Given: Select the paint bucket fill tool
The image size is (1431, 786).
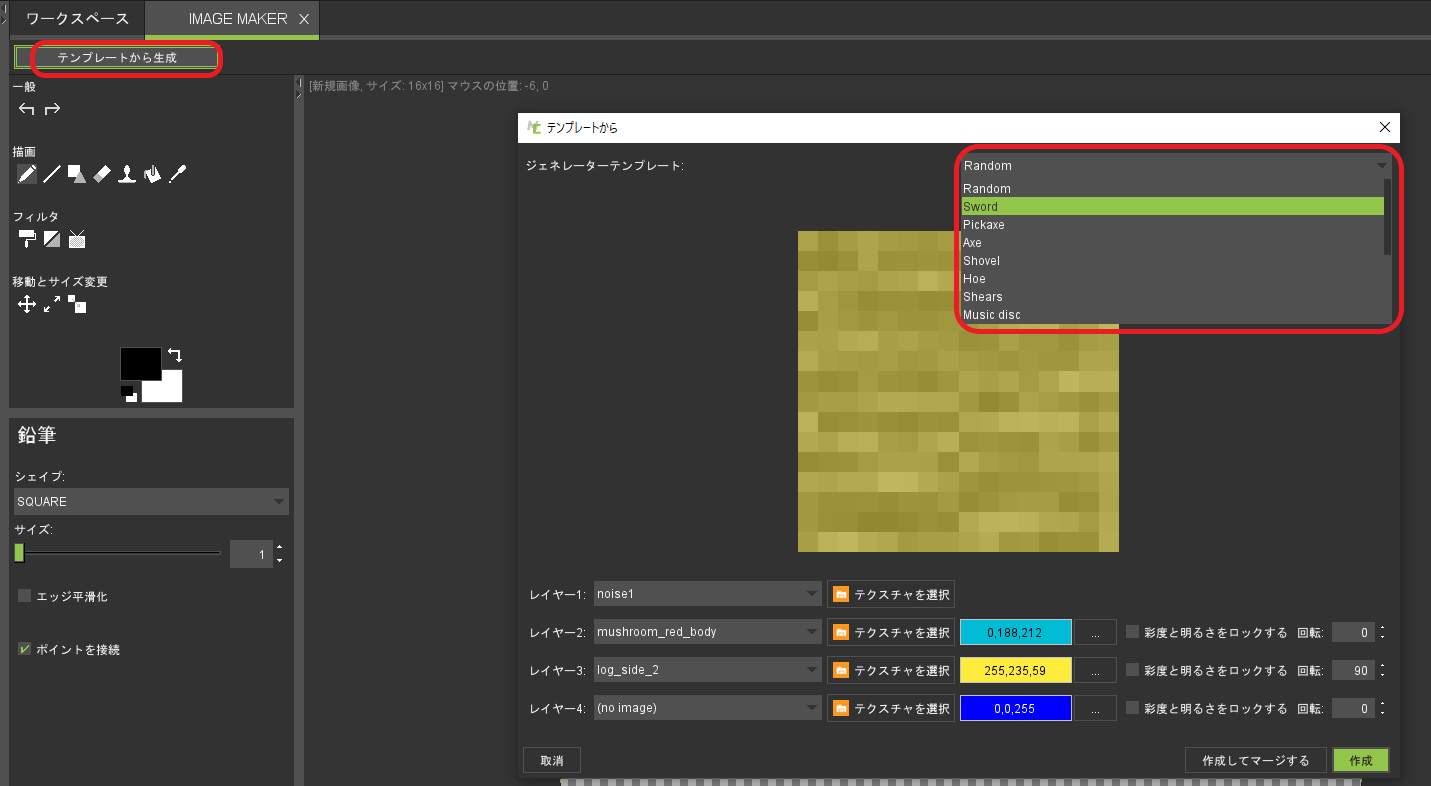Looking at the screenshot, I should coord(152,174).
